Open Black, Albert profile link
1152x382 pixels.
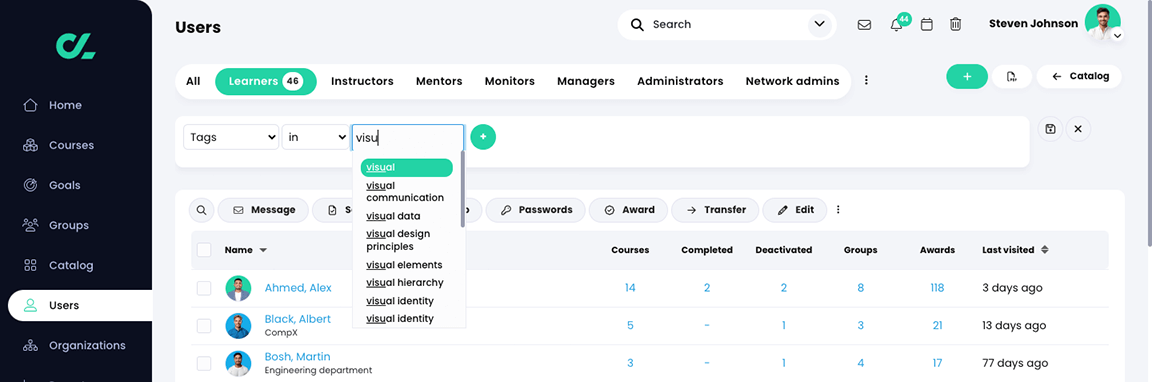click(x=298, y=320)
